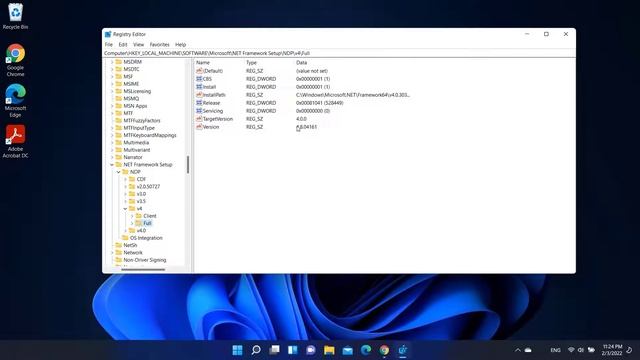Select the CBS DWORD value icon
640x360 pixels.
click(x=199, y=79)
